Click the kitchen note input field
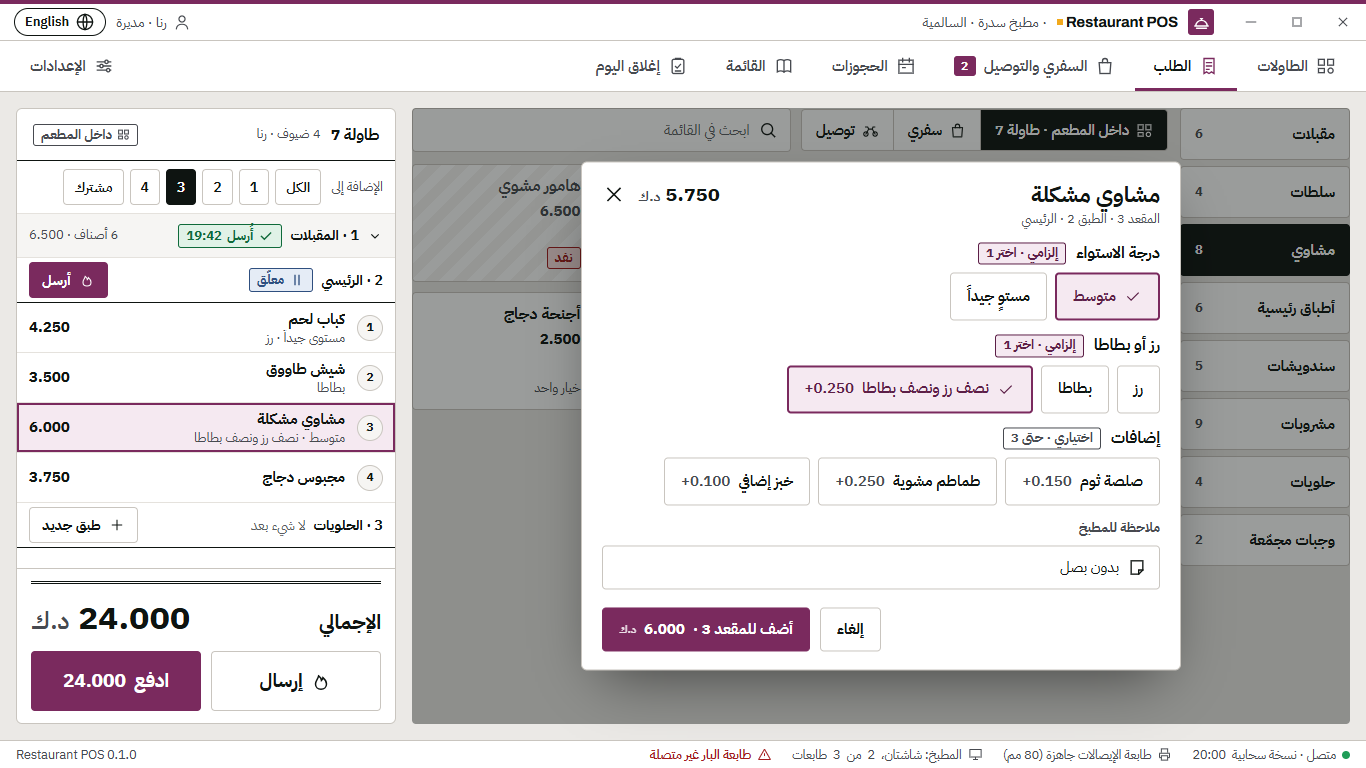The width and height of the screenshot is (1366, 768). point(881,568)
